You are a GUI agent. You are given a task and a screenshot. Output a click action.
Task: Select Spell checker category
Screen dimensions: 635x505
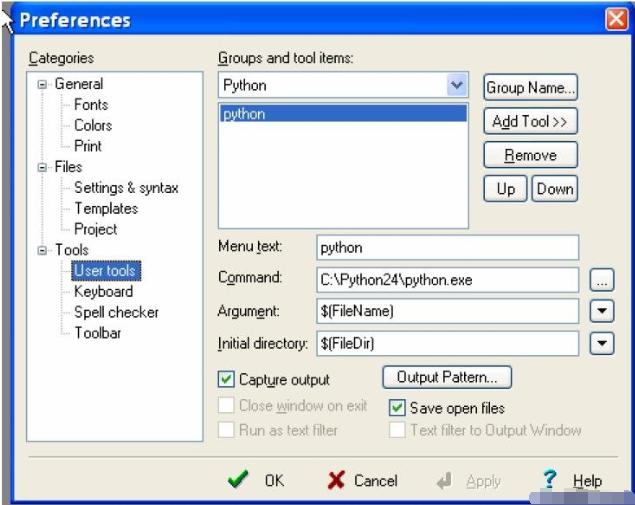[116, 312]
